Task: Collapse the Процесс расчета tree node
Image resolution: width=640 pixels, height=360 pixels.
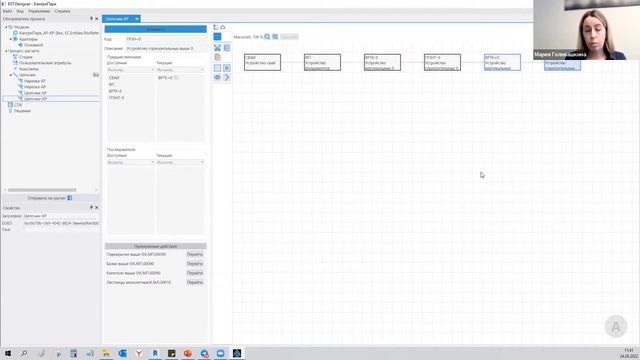Action: [x=6, y=51]
